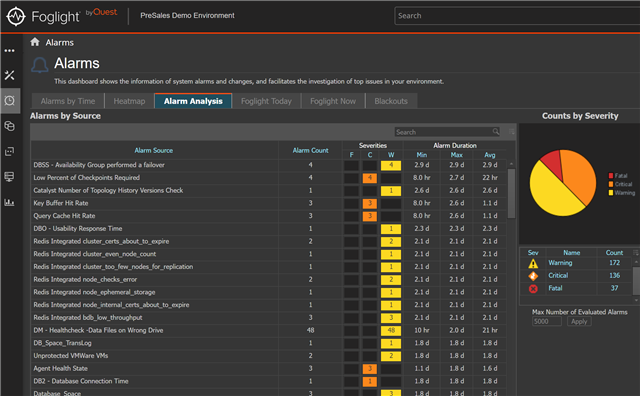Open the three-dots sidebar menu
Image resolution: width=640 pixels, height=396 pixels.
click(x=9, y=51)
